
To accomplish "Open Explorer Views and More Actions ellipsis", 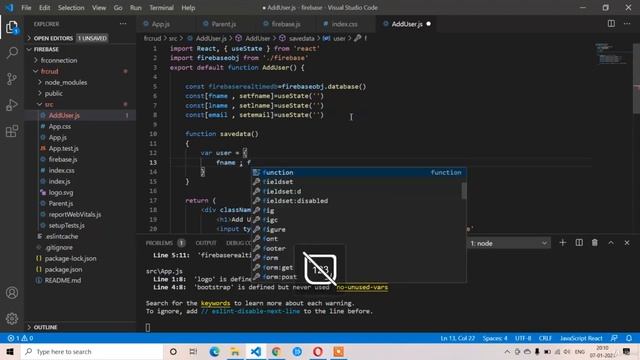I will pyautogui.click(x=123, y=24).
